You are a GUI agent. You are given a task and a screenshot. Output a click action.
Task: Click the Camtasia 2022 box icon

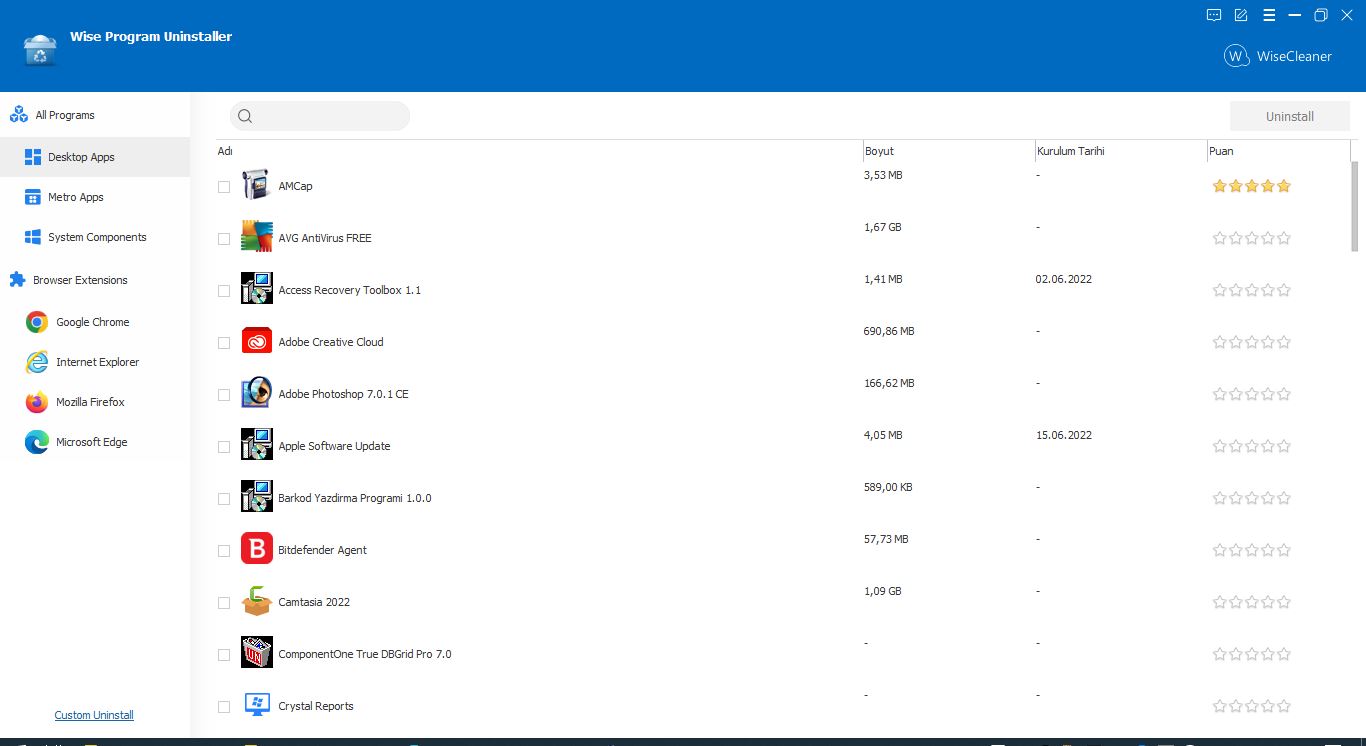[x=257, y=601]
